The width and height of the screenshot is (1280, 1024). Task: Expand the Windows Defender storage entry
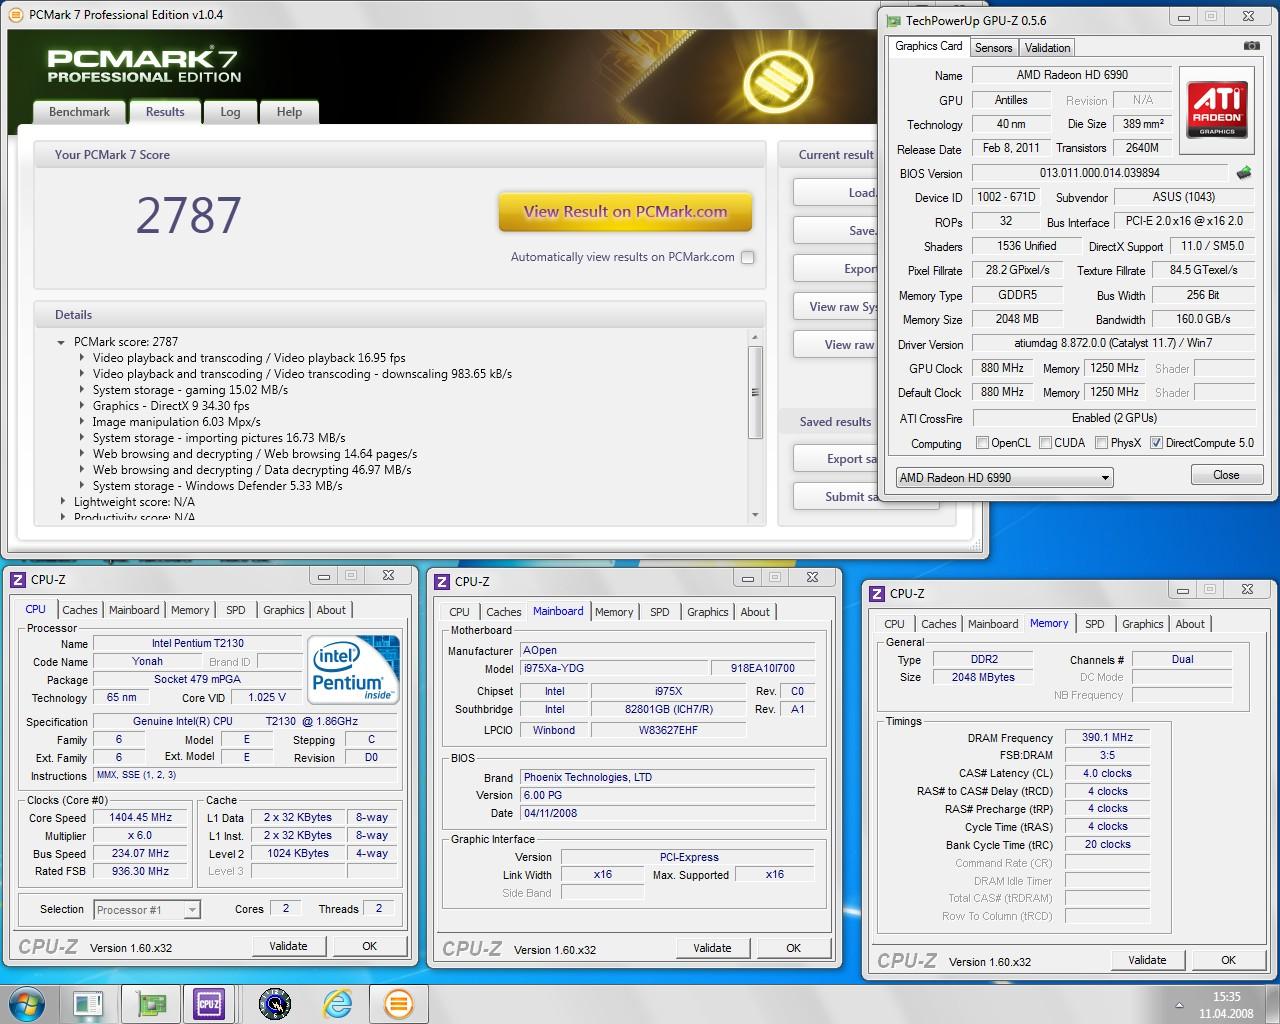[82, 486]
